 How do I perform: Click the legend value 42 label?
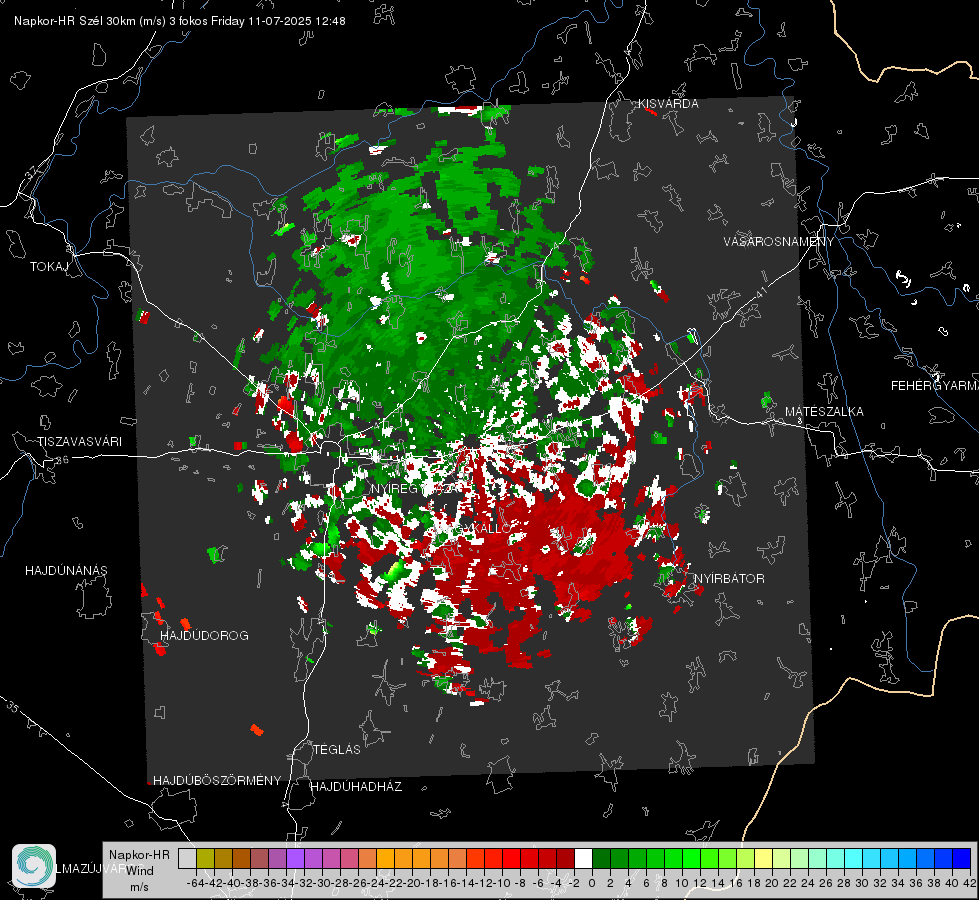coord(970,883)
